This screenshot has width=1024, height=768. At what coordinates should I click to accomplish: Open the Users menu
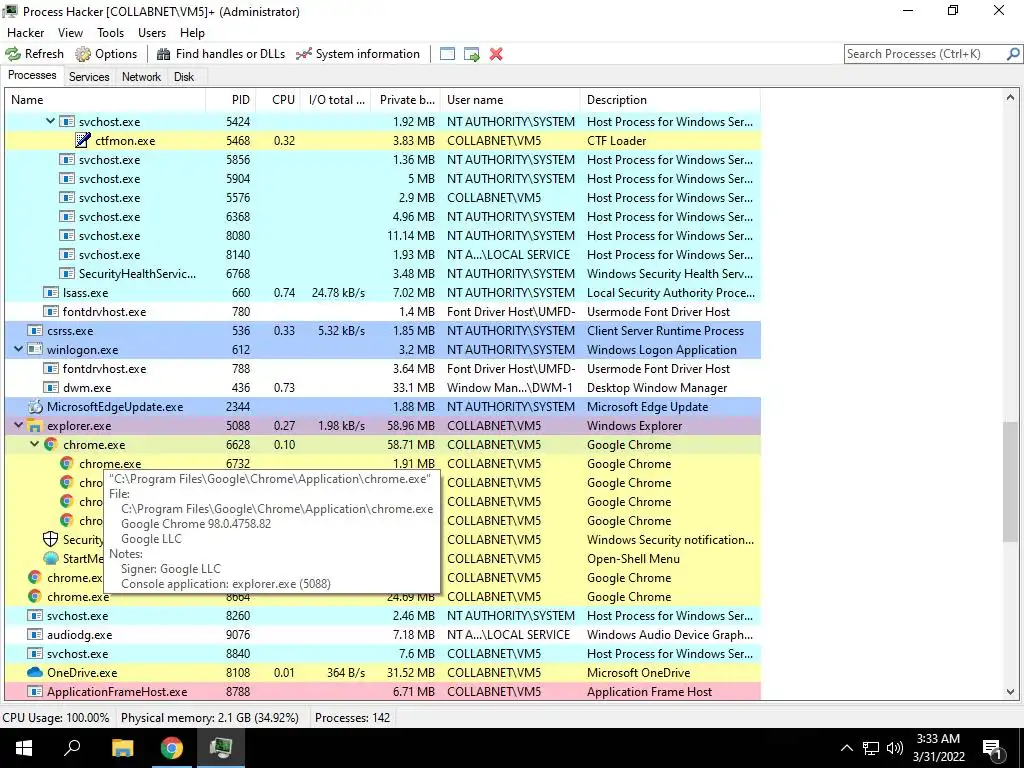[152, 33]
